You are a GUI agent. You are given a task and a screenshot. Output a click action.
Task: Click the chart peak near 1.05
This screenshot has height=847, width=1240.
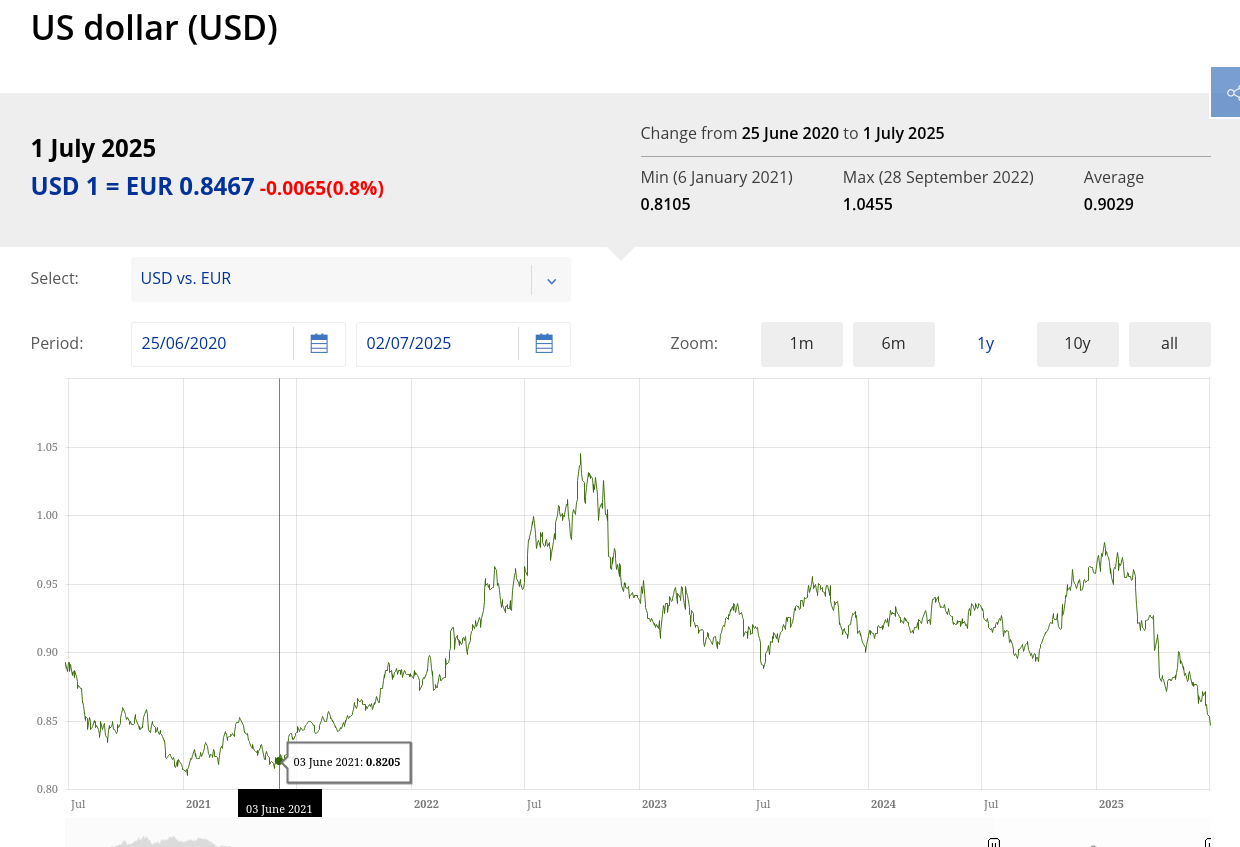[x=580, y=454]
